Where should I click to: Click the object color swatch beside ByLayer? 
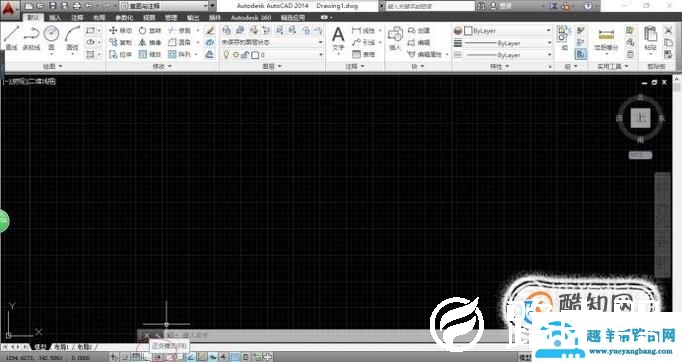468,31
